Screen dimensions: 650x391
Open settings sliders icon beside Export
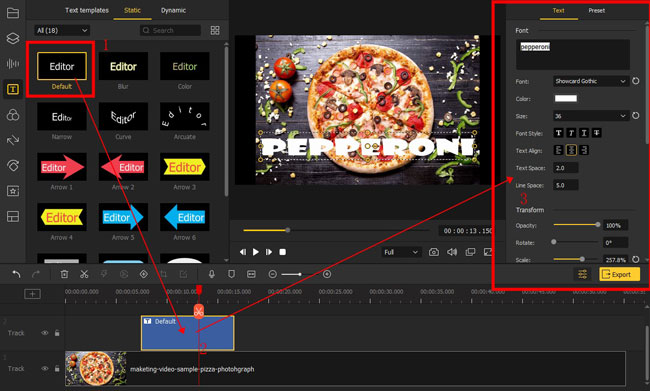[x=582, y=274]
